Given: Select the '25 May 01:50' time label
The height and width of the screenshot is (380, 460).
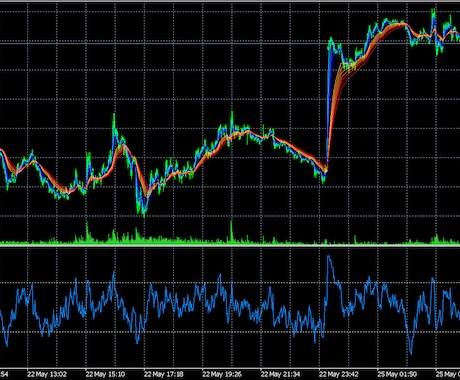Looking at the screenshot, I should 397,374.
